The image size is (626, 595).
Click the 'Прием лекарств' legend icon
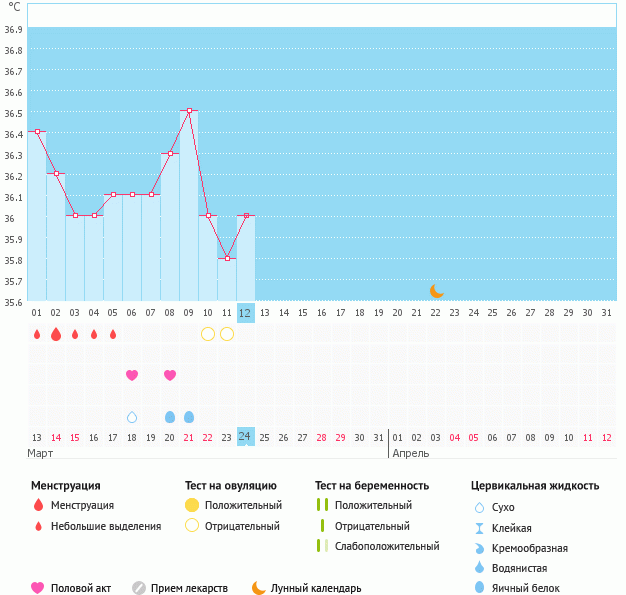click(x=139, y=588)
